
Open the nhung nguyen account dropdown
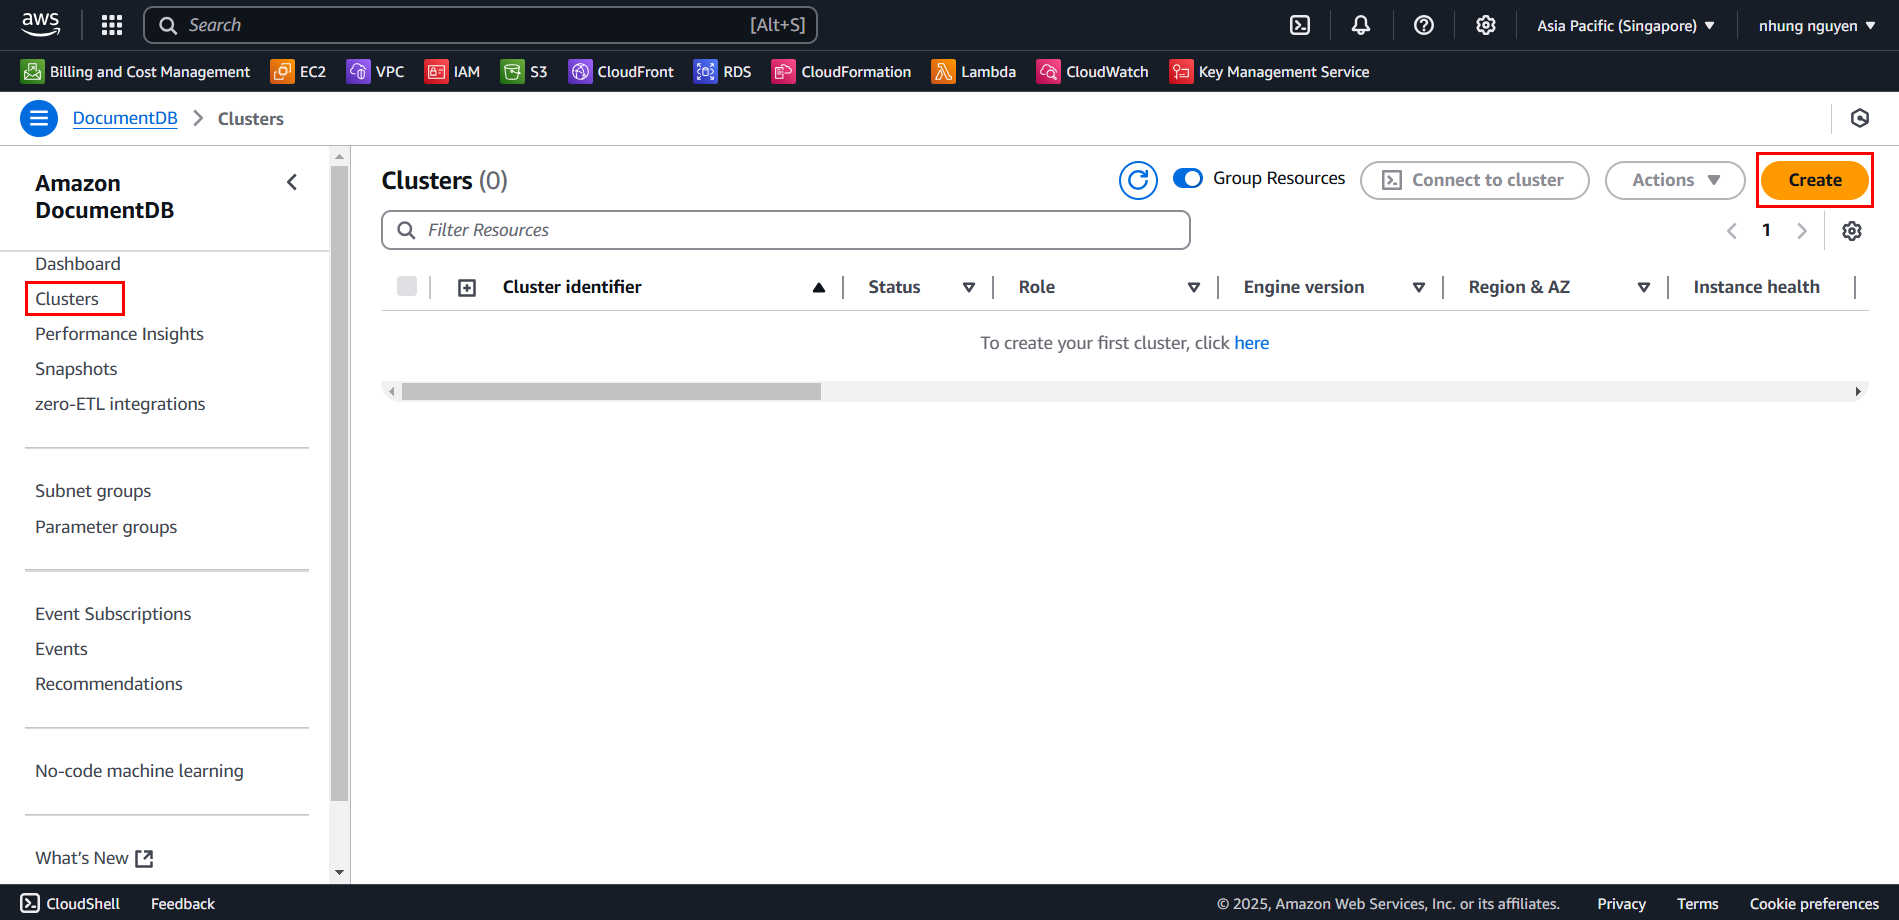coord(1817,26)
